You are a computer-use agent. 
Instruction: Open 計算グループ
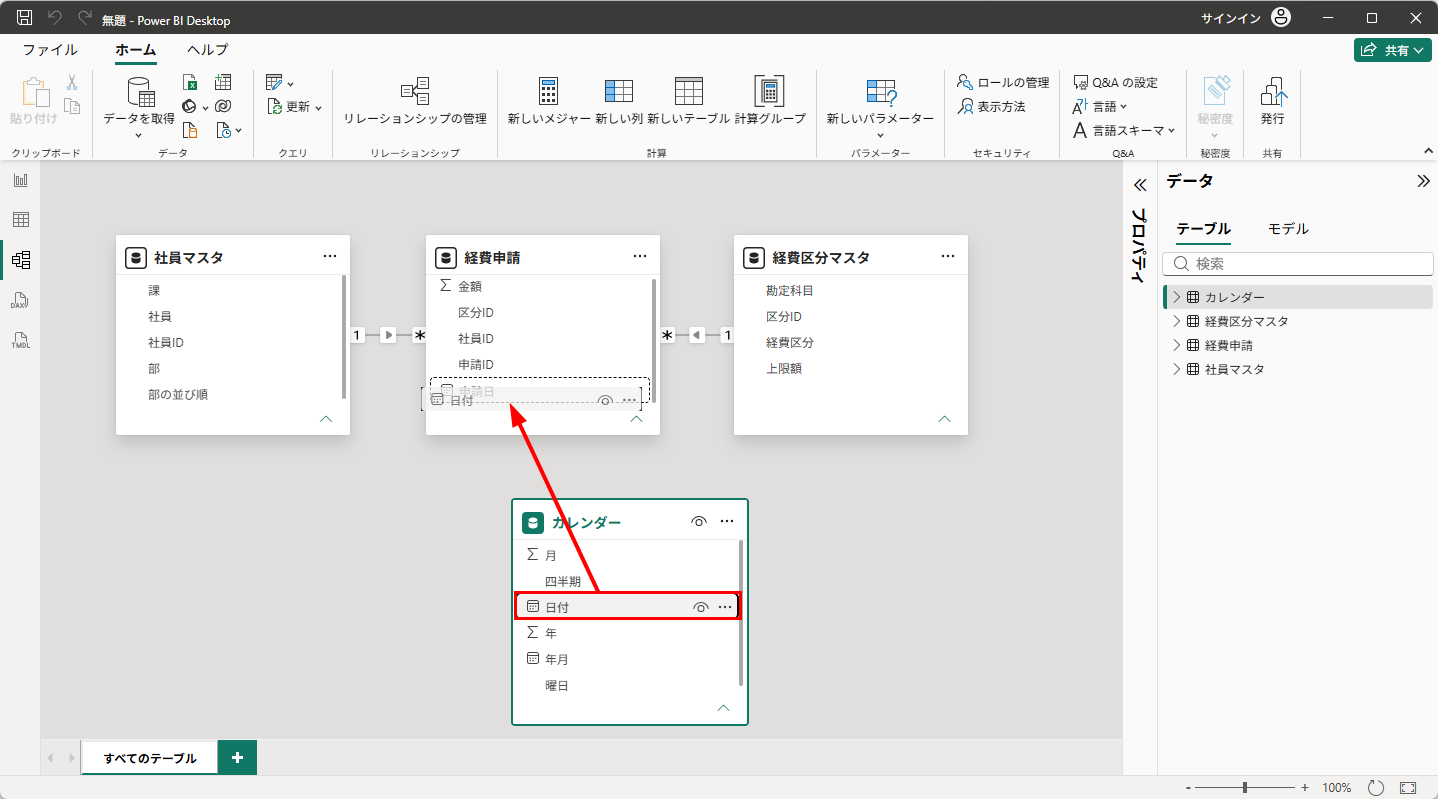(x=770, y=103)
